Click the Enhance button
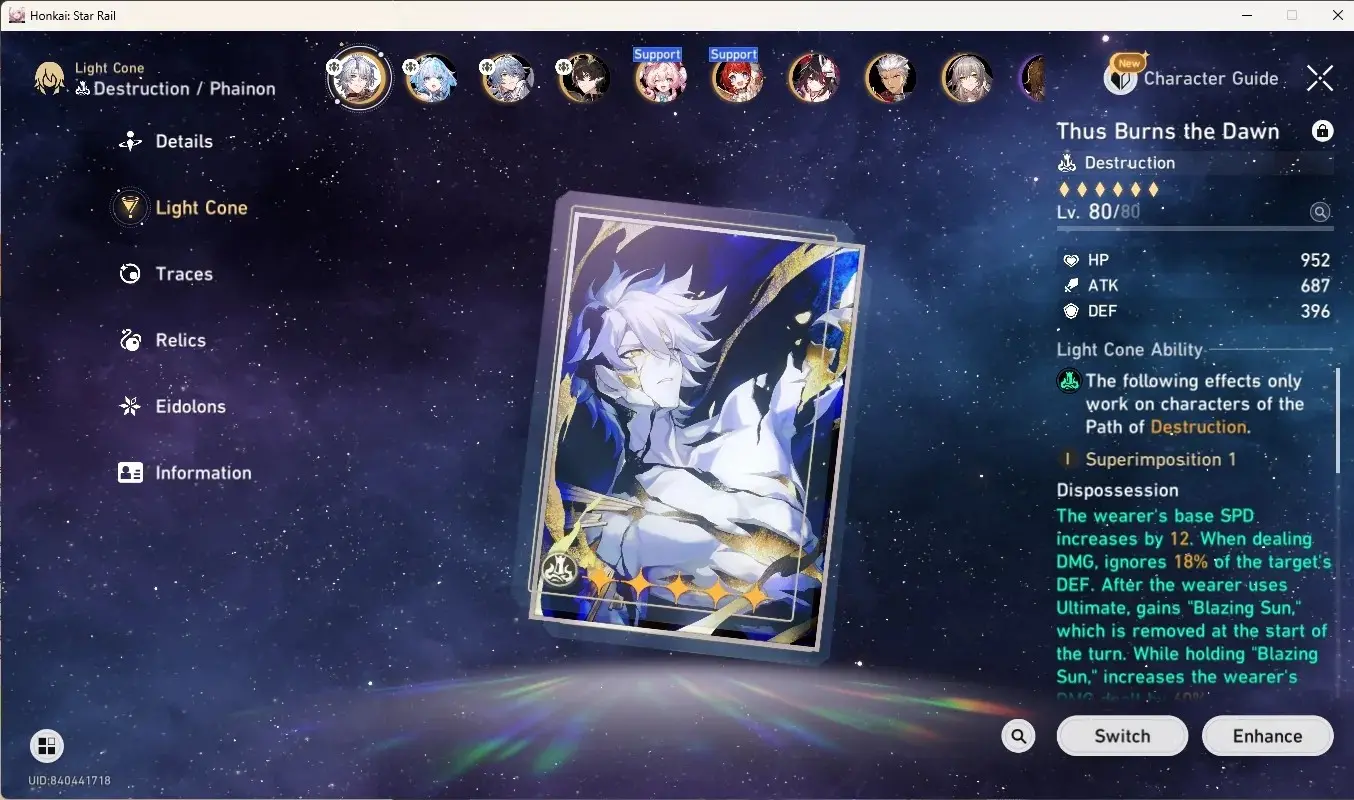 pos(1267,736)
